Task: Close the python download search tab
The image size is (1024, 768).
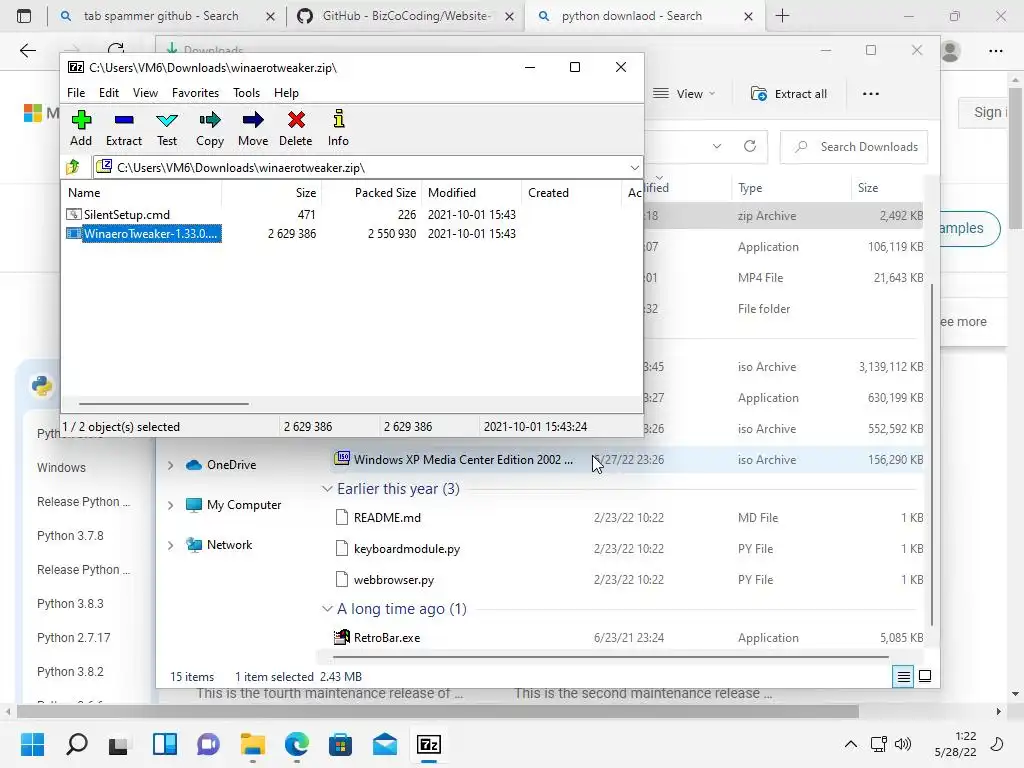Action: 748,16
